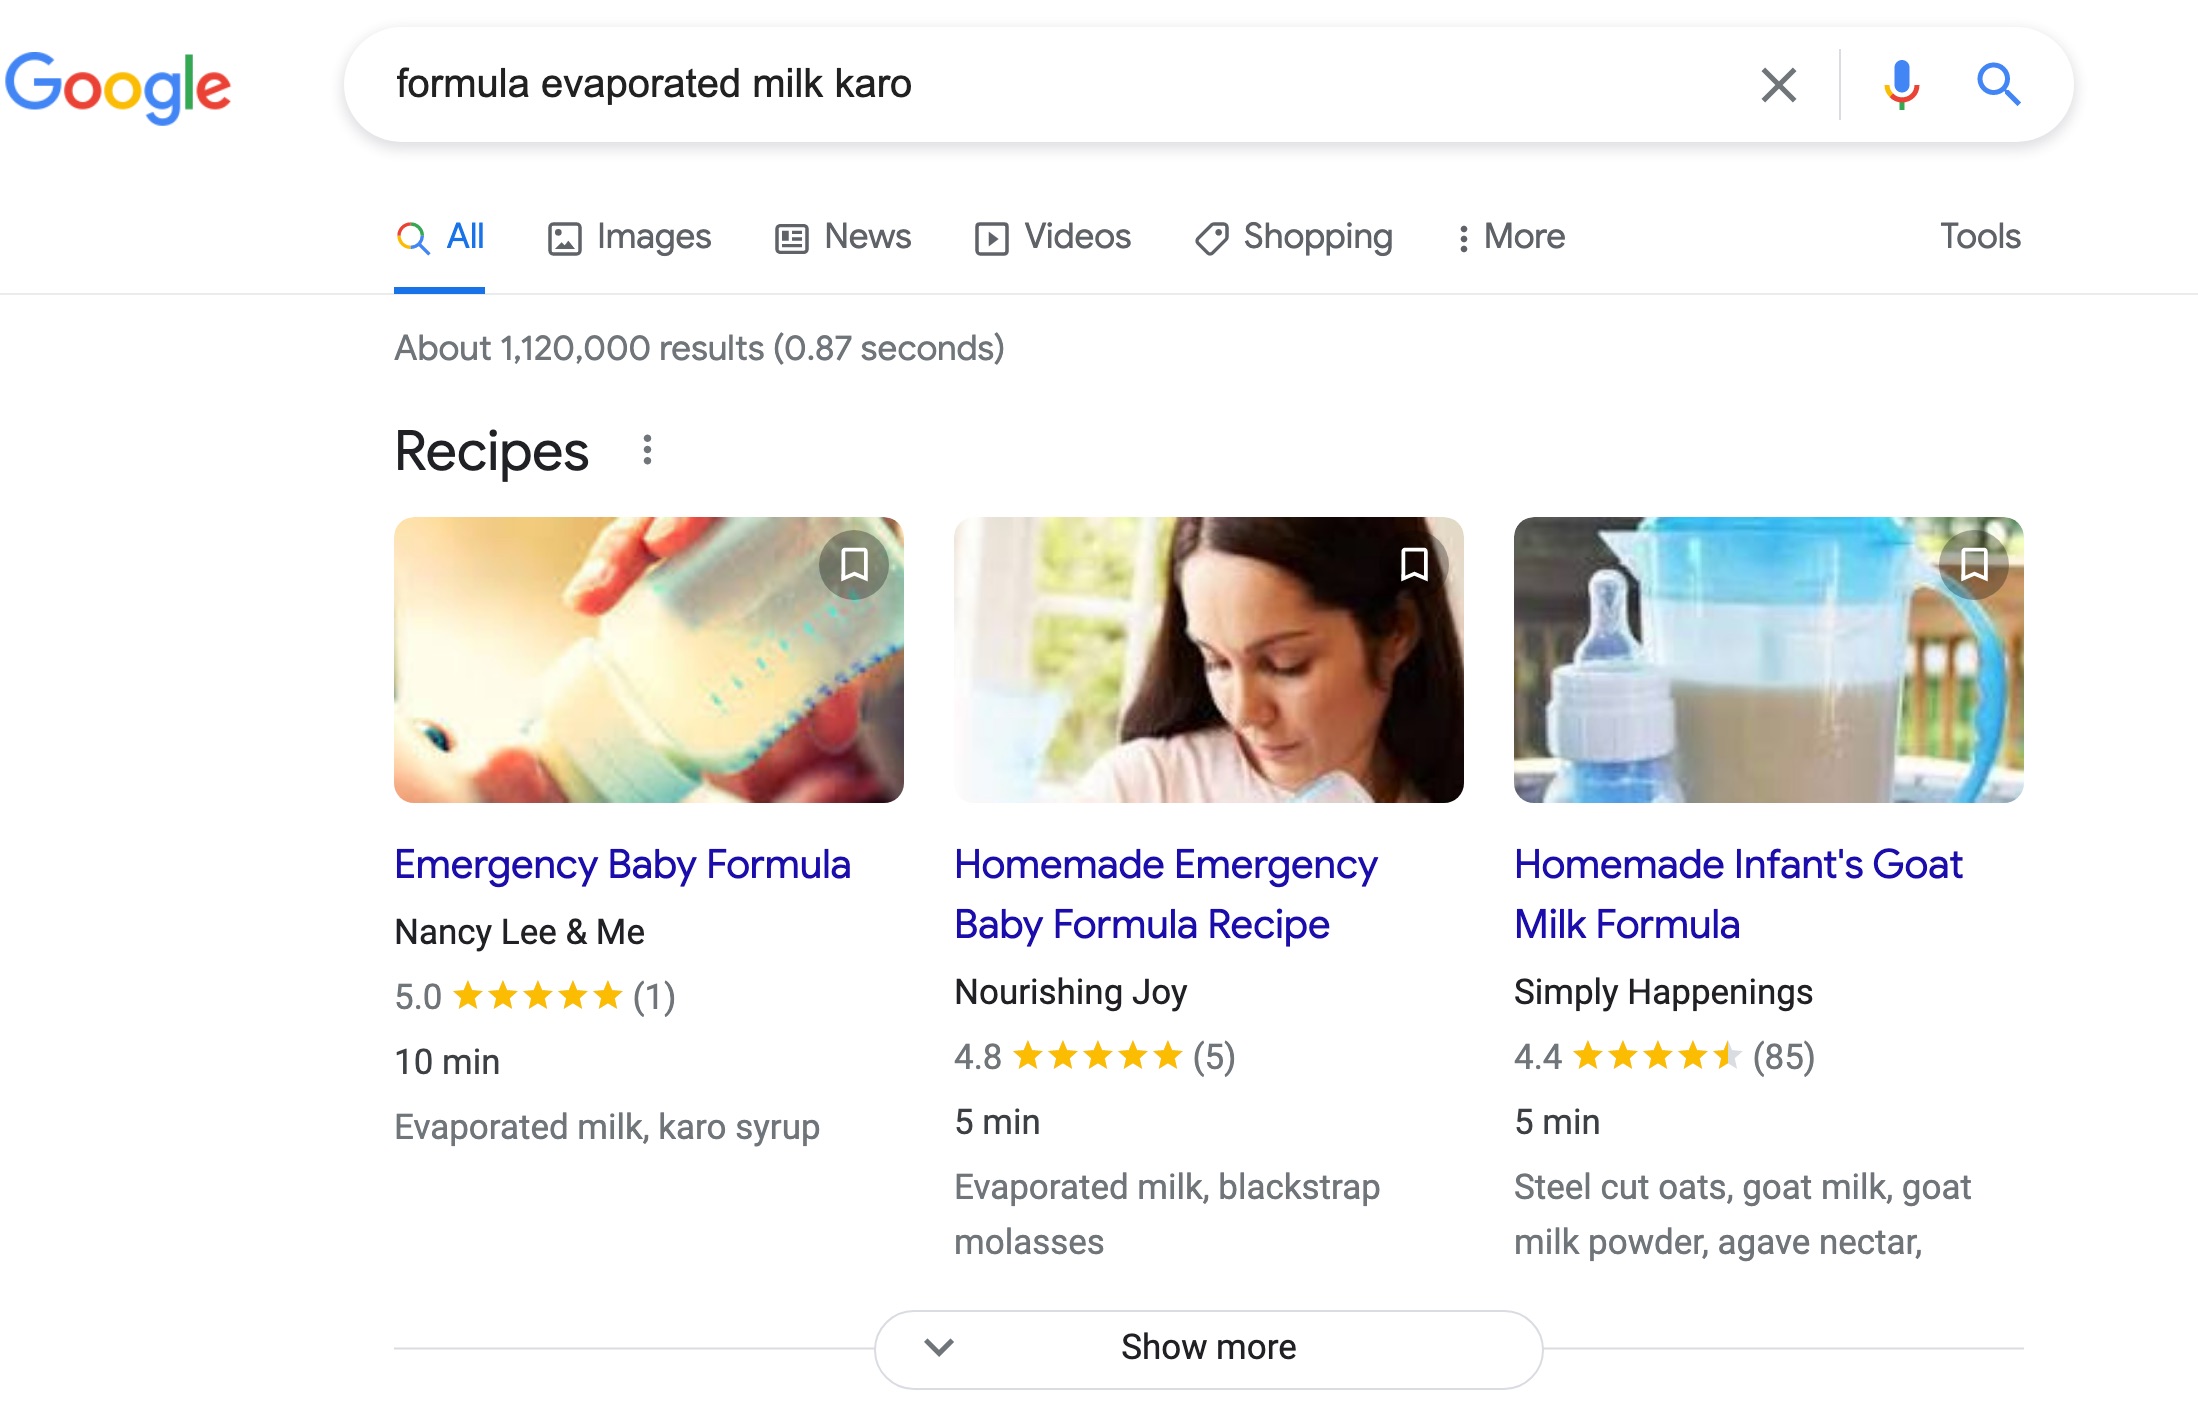Image resolution: width=2198 pixels, height=1418 pixels.
Task: Save the Homemade Emergency Baby Formula Recipe bookmark
Action: pos(1413,564)
